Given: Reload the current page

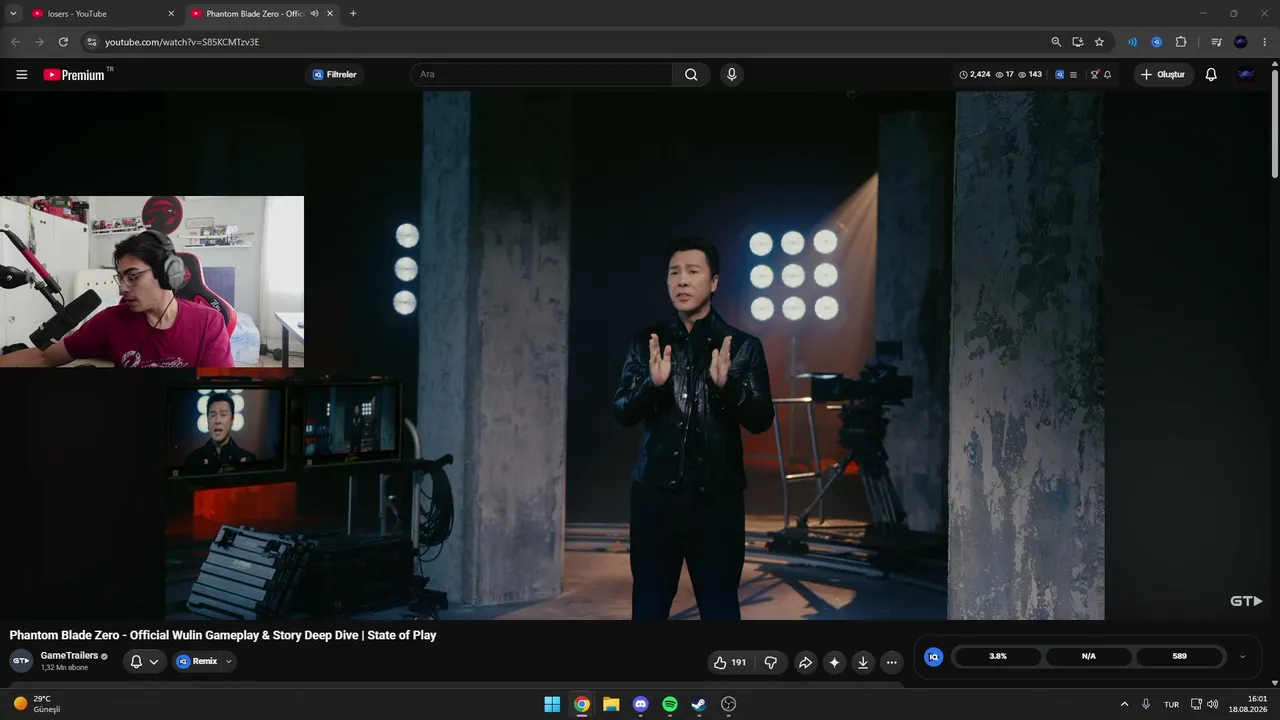Looking at the screenshot, I should point(63,42).
